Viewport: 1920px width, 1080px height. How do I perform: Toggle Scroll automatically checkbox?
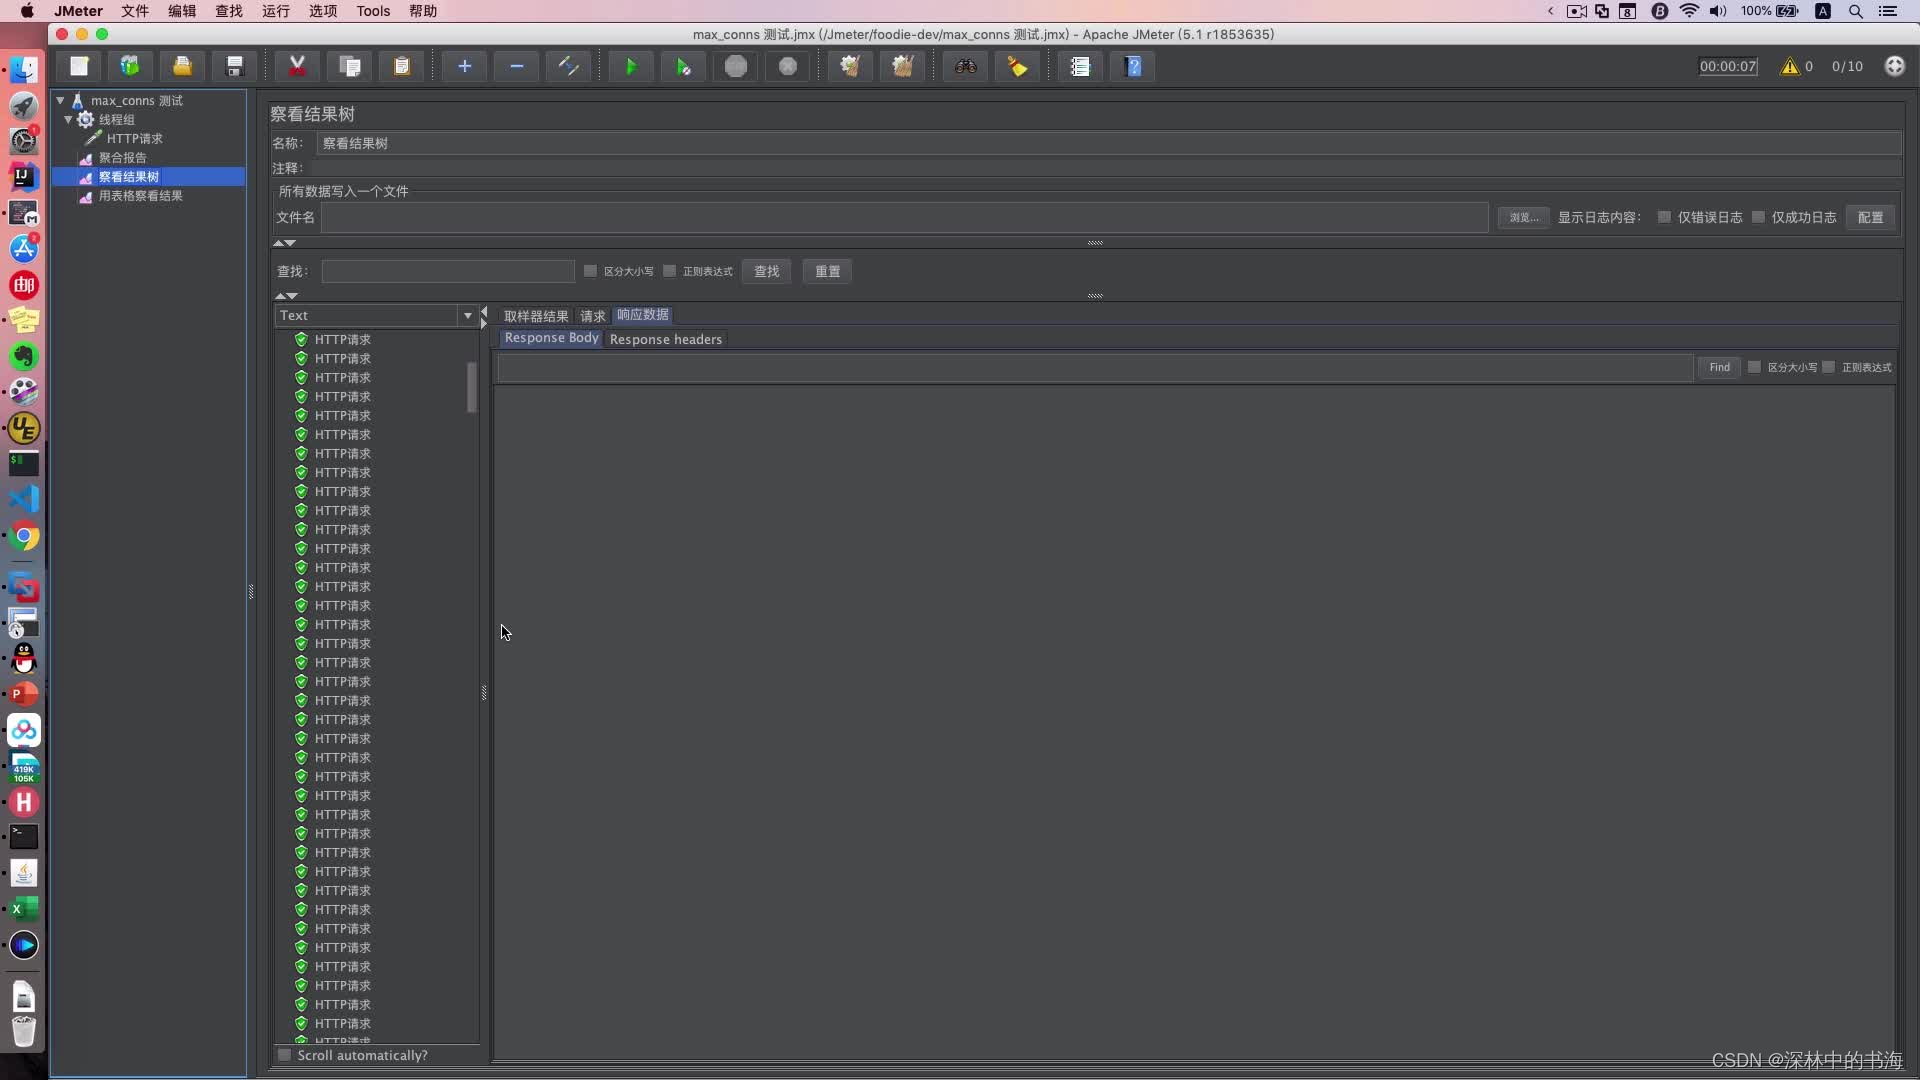click(x=285, y=1055)
